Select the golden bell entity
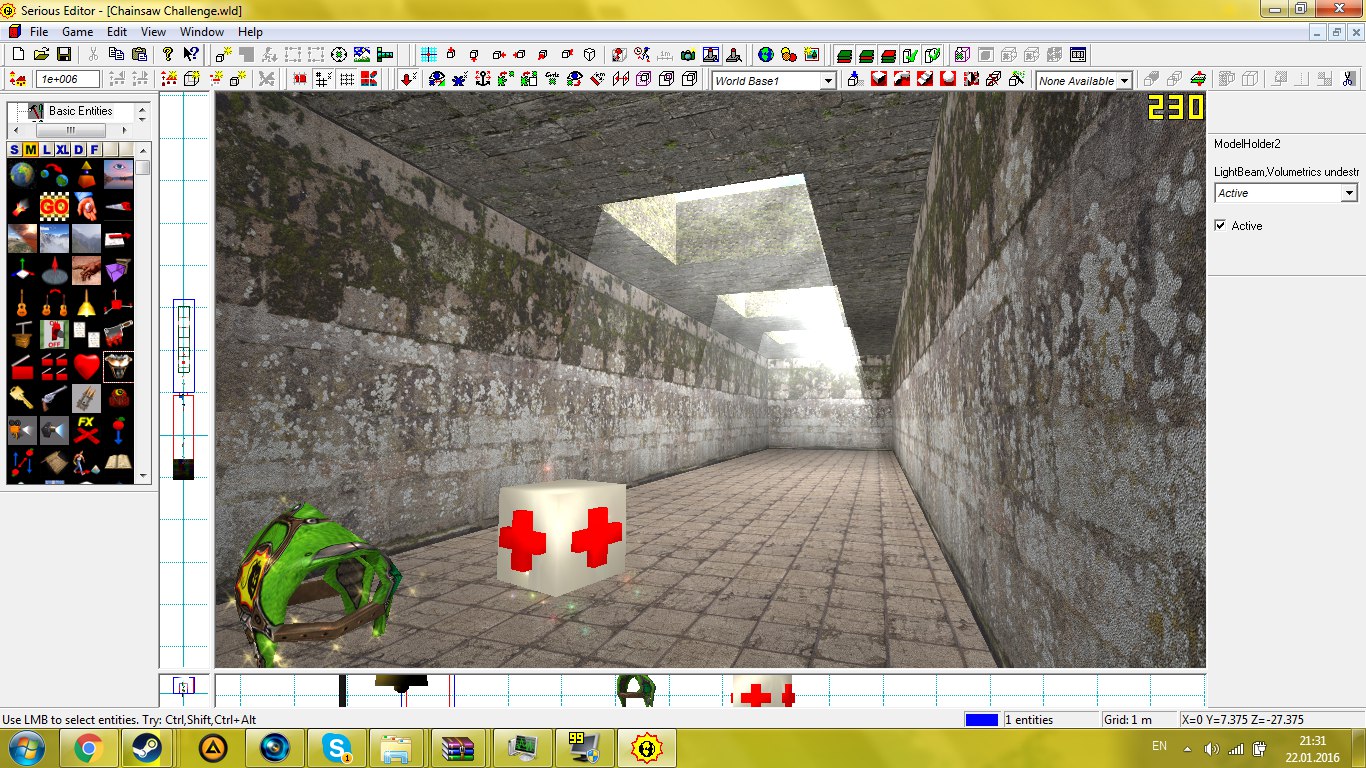The height and width of the screenshot is (768, 1366). pos(86,303)
